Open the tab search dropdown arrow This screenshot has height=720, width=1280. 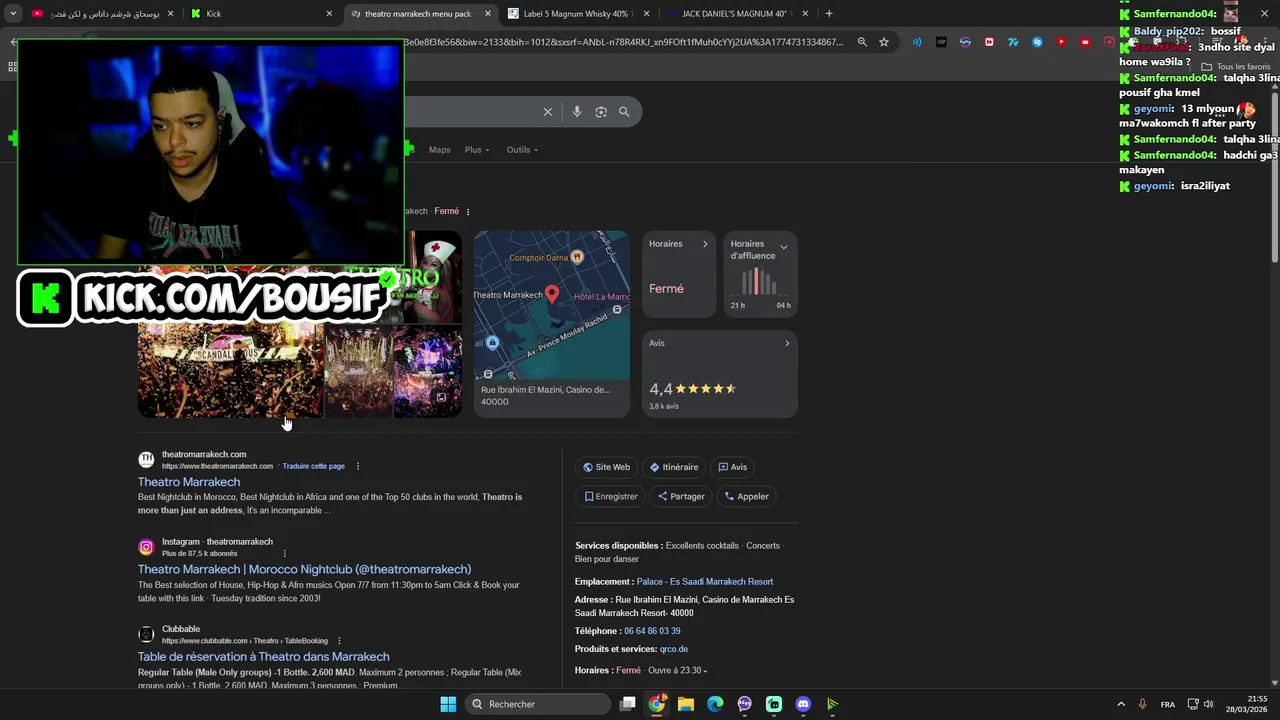click(13, 14)
